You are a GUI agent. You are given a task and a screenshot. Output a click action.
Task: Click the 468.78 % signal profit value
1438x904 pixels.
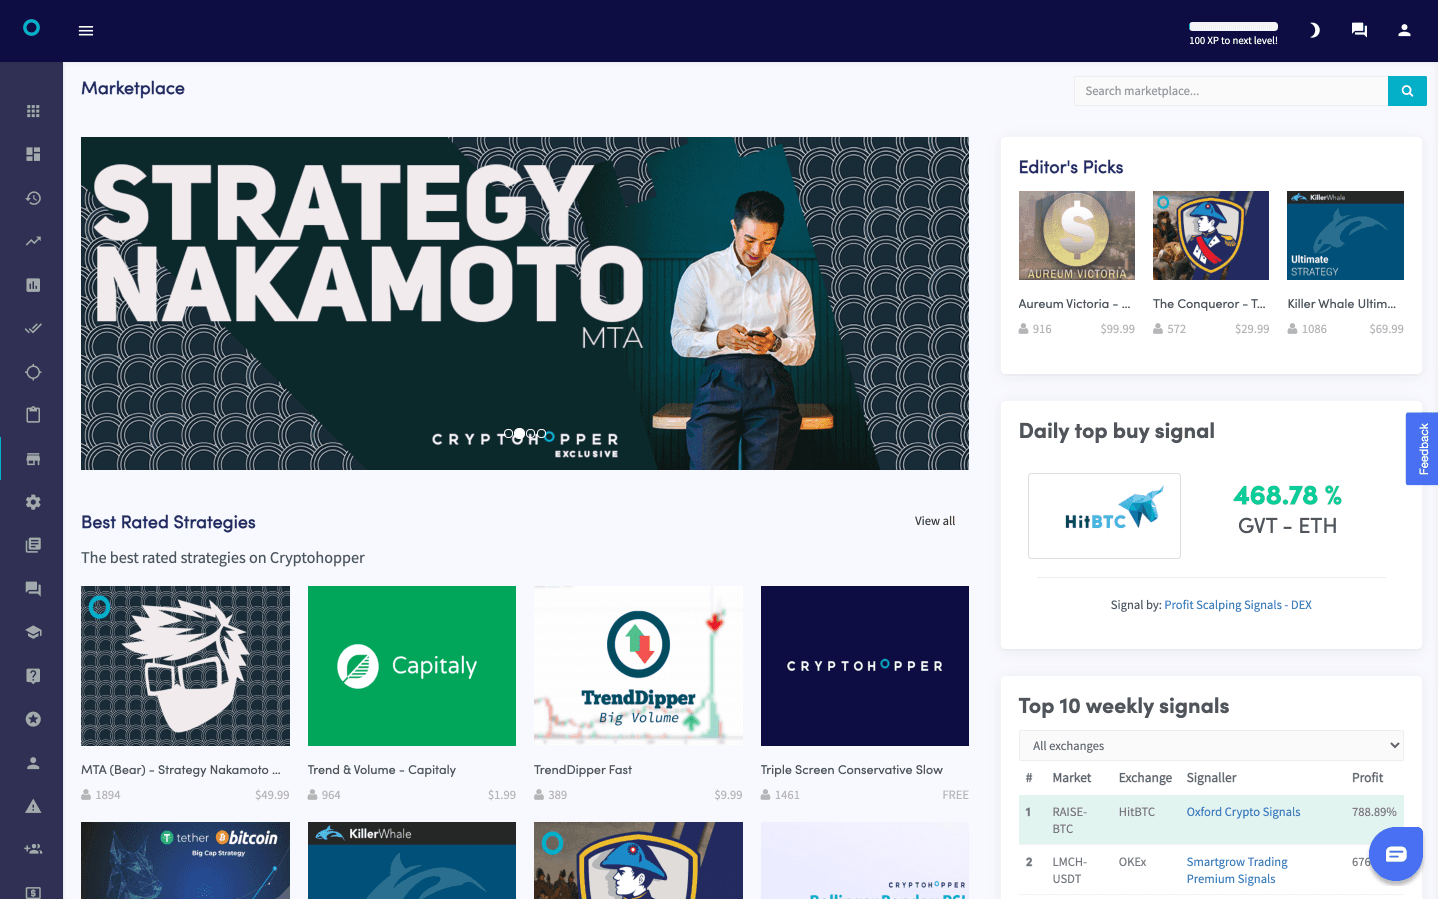pos(1288,496)
